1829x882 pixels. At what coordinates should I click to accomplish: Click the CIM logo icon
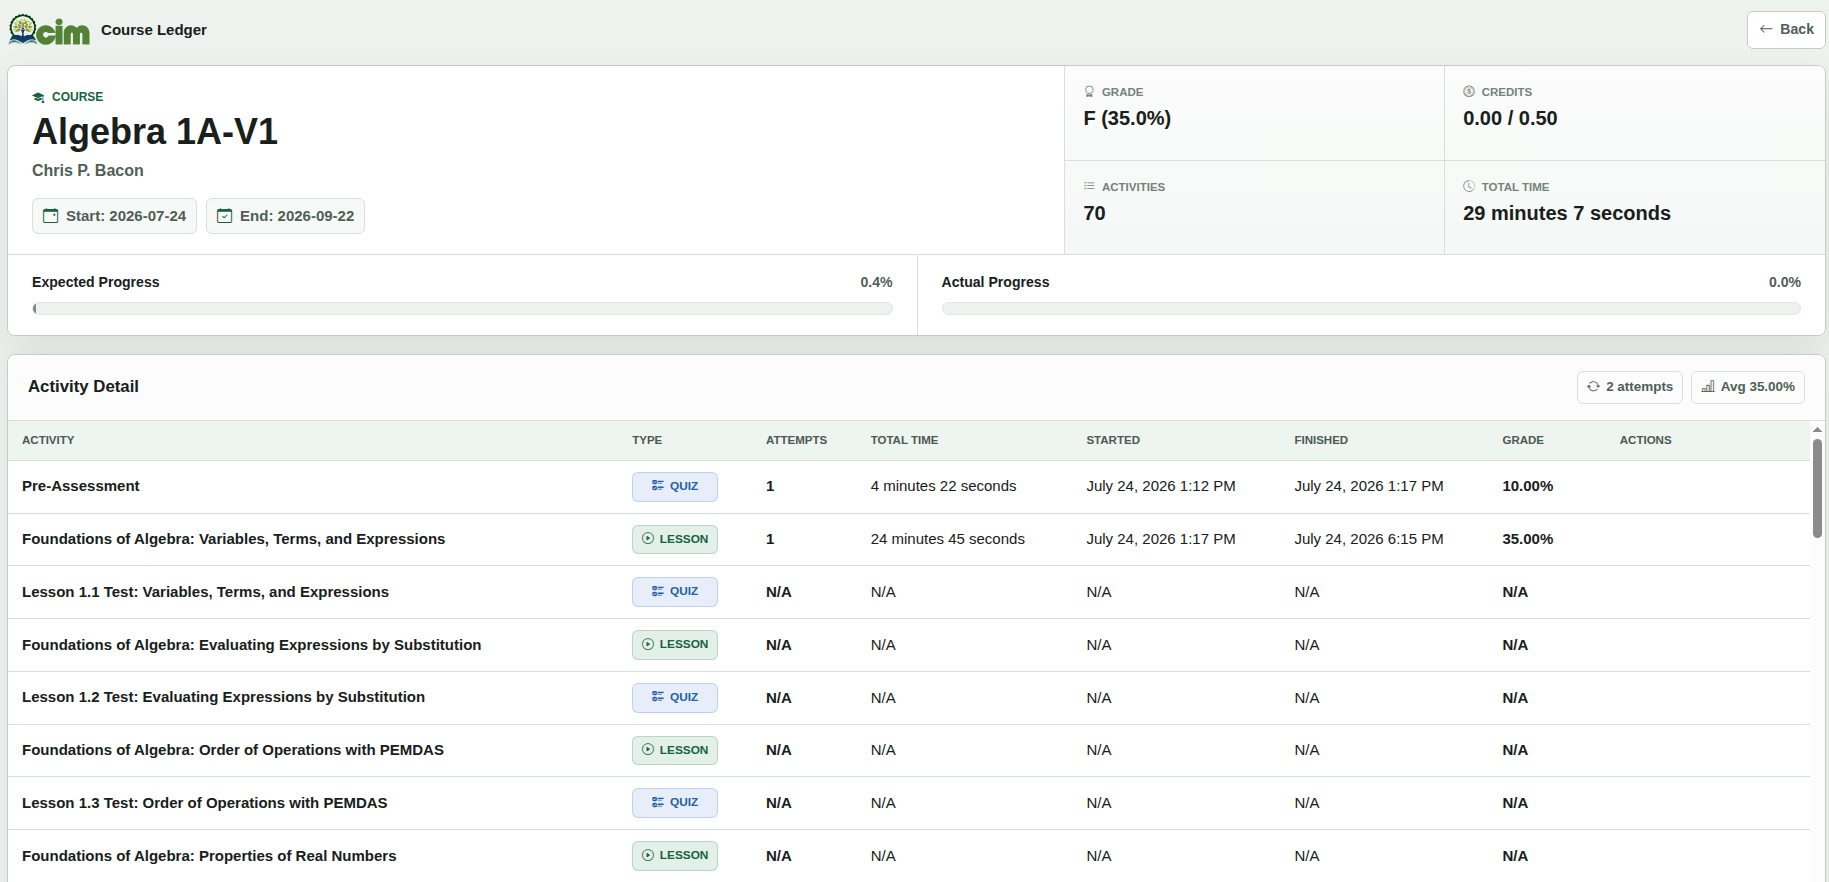[x=49, y=30]
